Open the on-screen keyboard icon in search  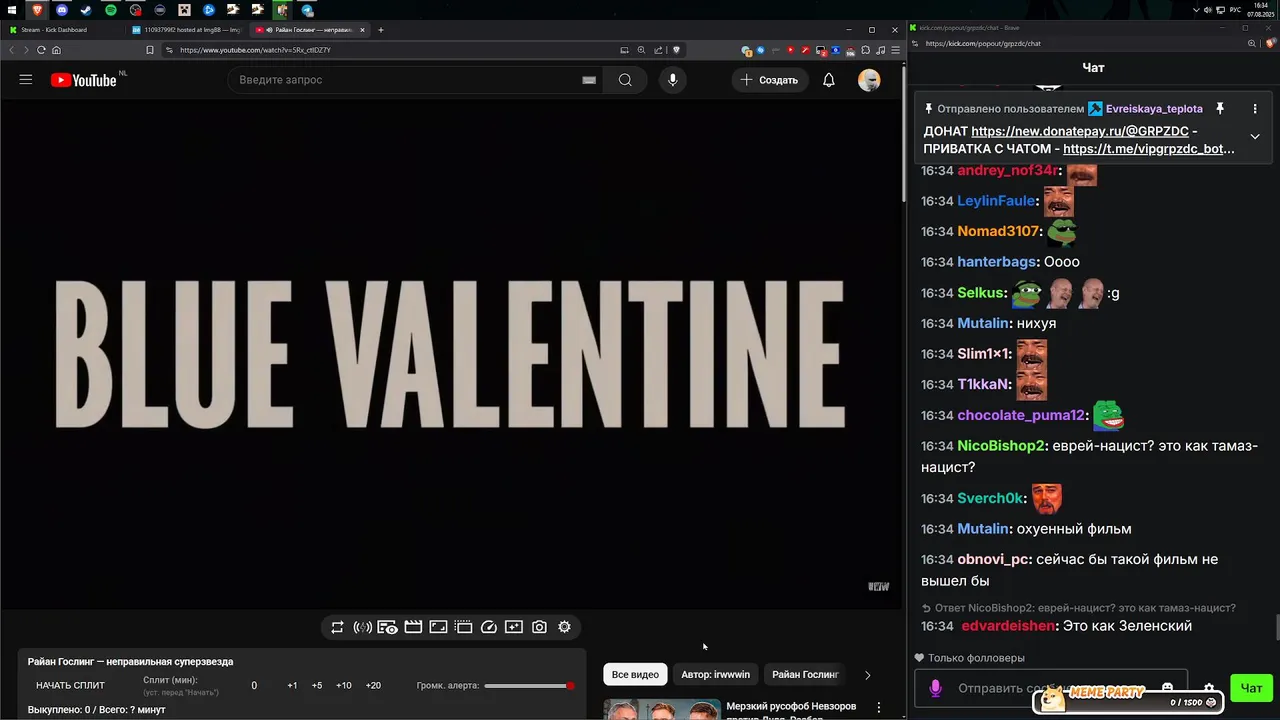(x=589, y=80)
